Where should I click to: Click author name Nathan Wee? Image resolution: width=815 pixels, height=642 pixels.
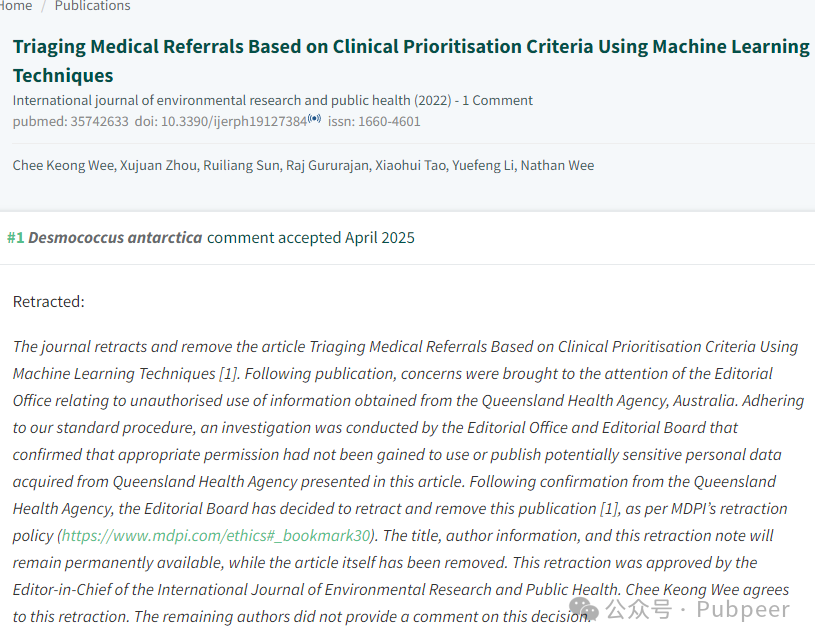[x=557, y=165]
